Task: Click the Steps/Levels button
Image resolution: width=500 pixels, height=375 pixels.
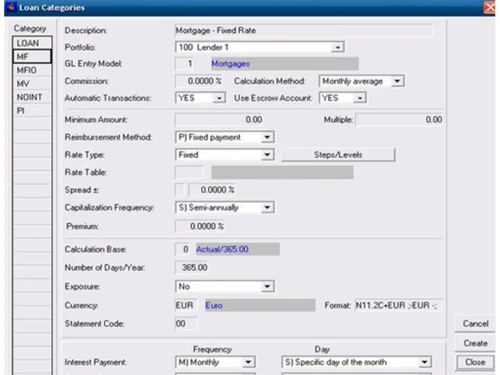Action: click(x=338, y=155)
